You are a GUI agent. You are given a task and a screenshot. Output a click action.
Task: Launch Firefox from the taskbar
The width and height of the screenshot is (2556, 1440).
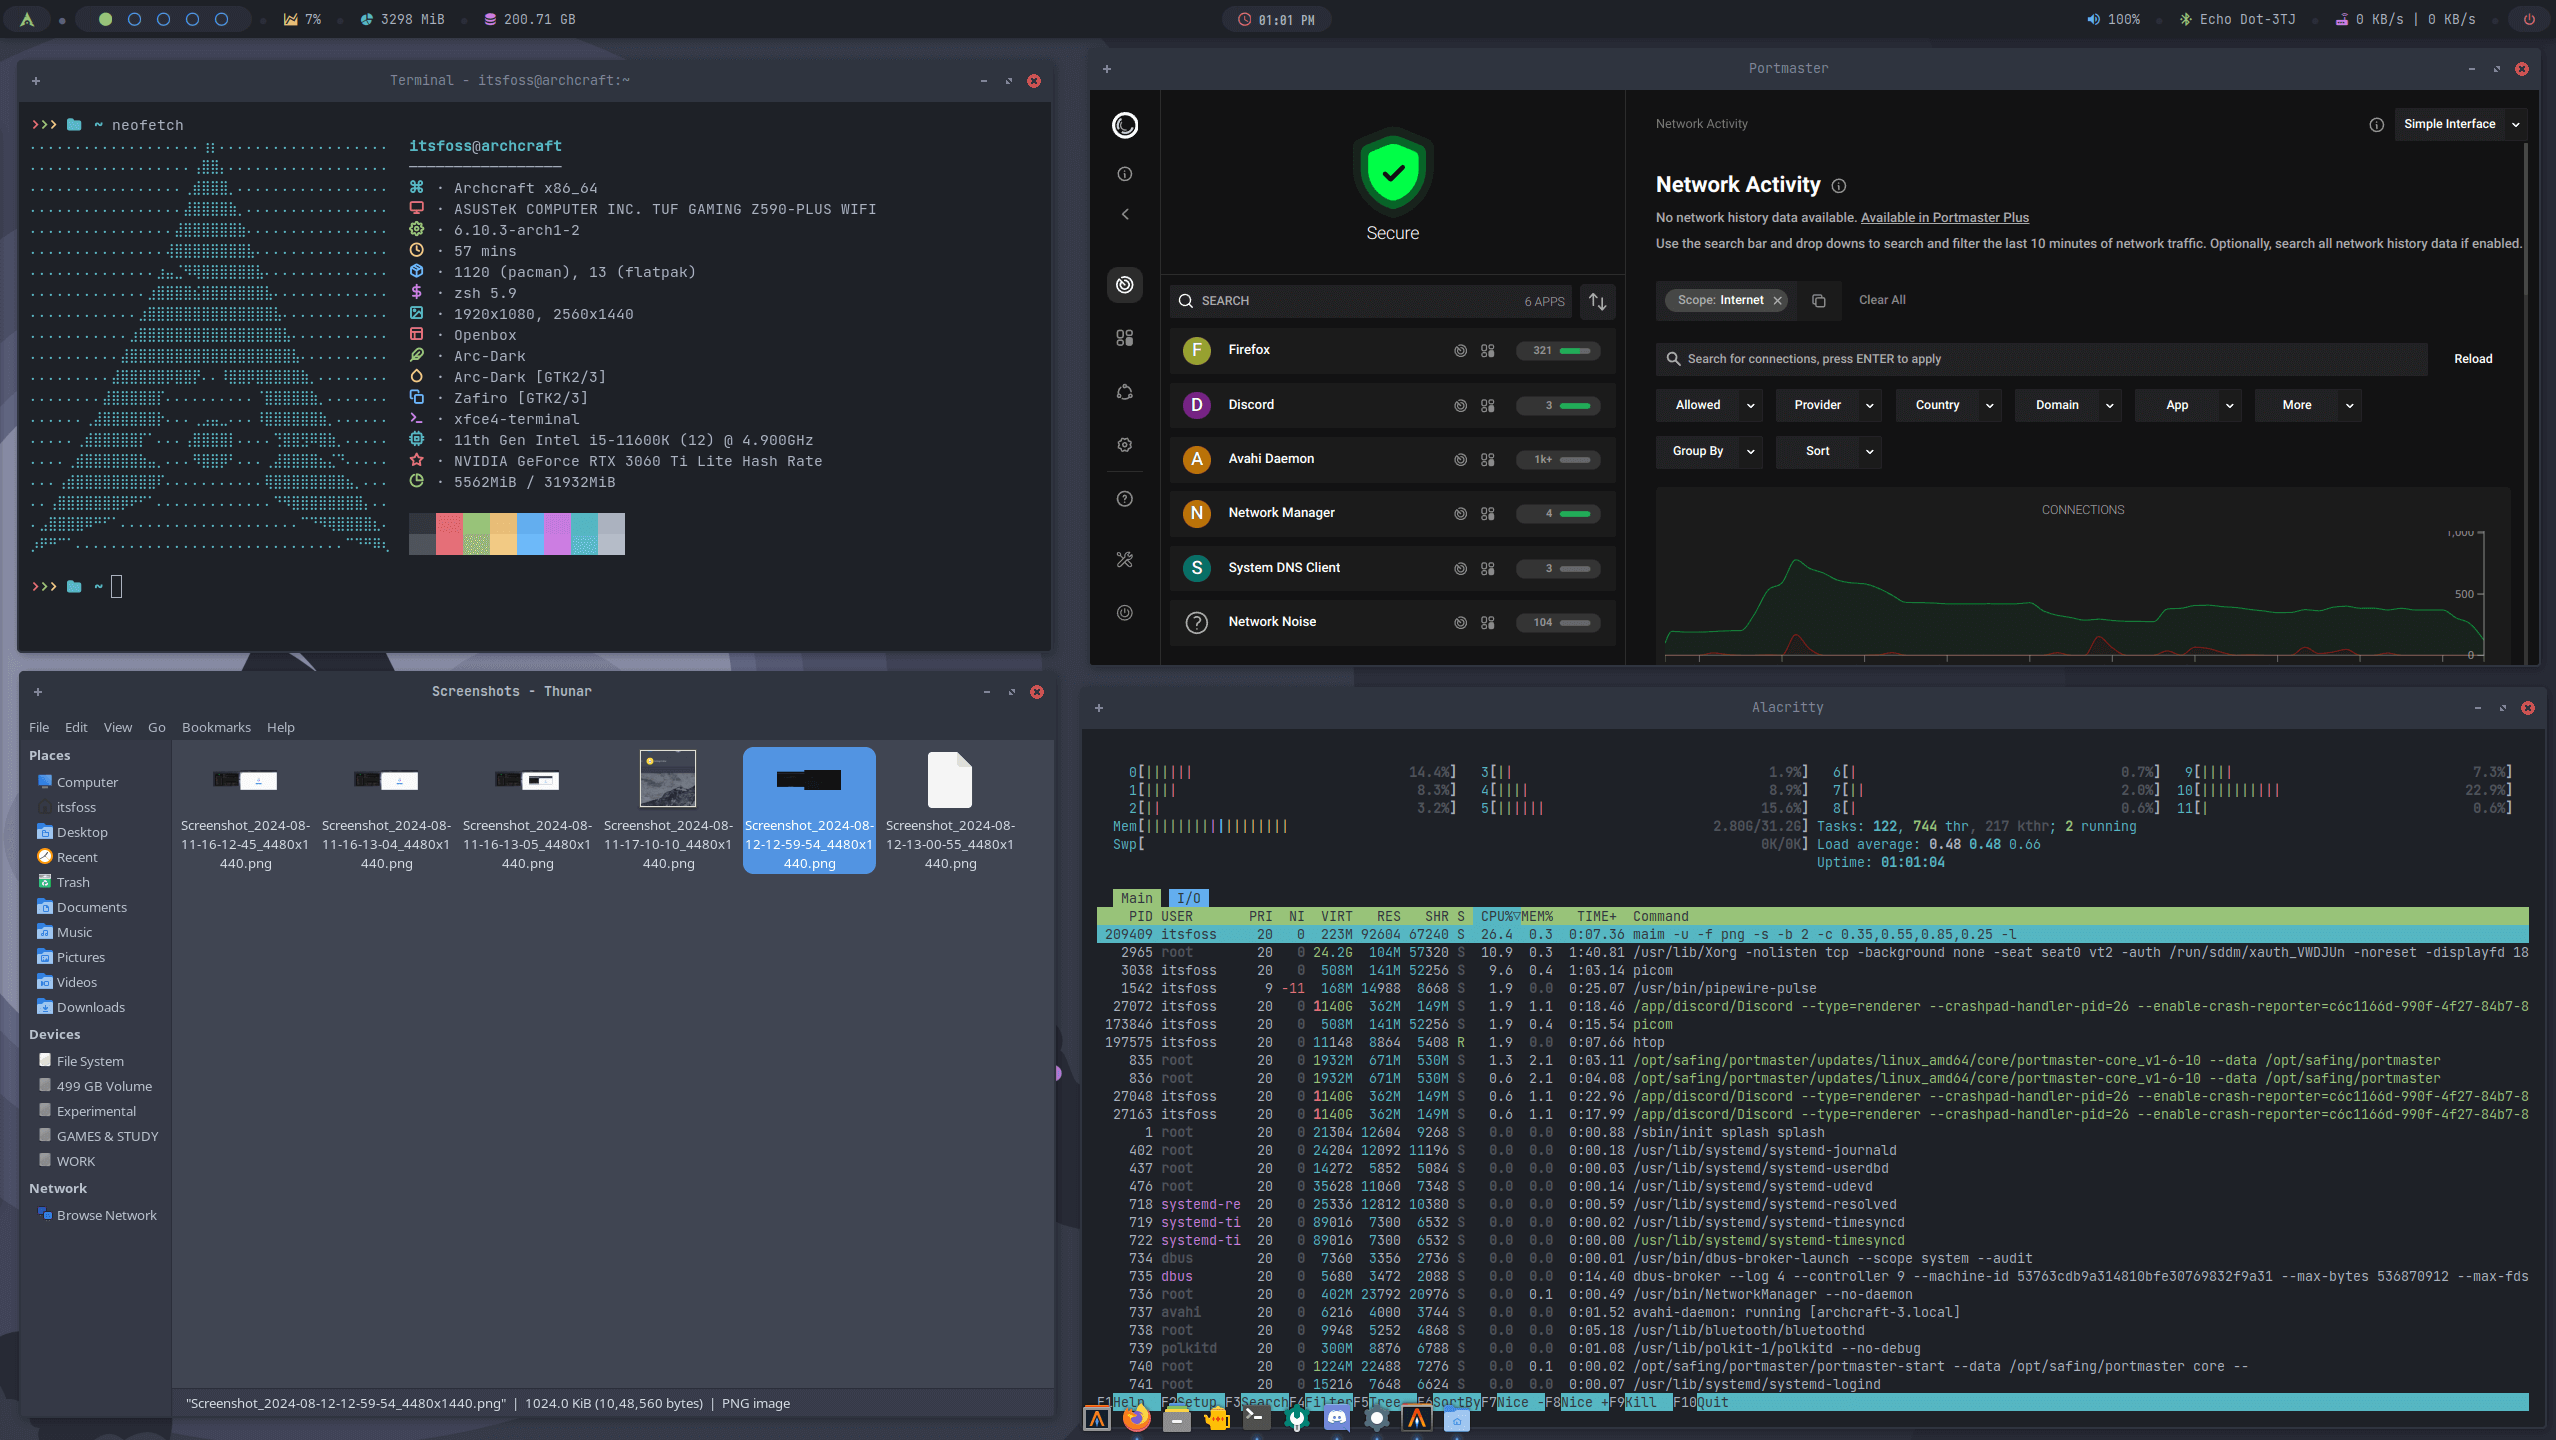[x=1137, y=1418]
